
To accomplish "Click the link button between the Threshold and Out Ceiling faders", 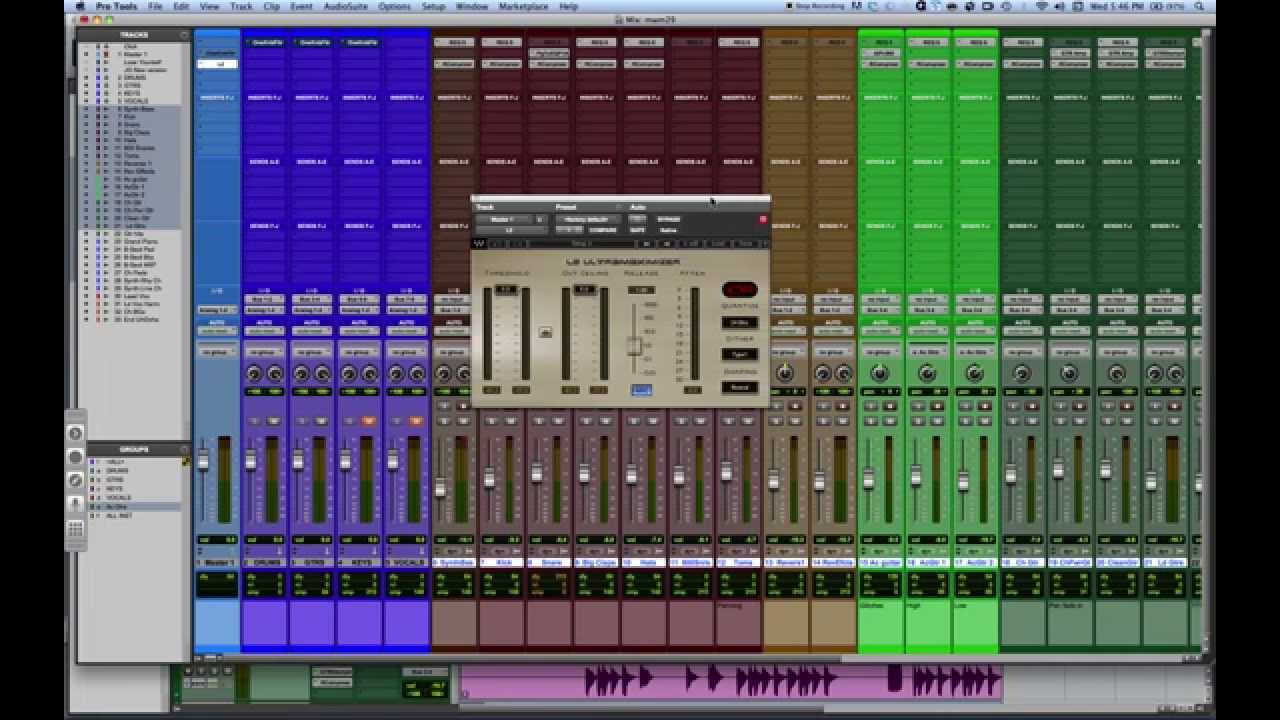I will (545, 332).
